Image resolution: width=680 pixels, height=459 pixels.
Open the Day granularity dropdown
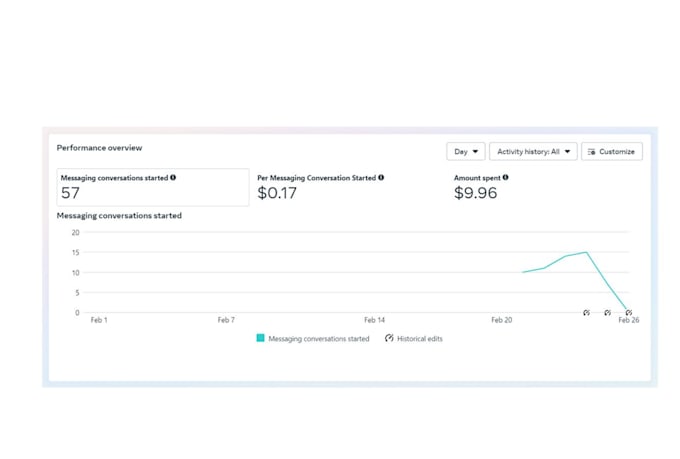coord(466,151)
